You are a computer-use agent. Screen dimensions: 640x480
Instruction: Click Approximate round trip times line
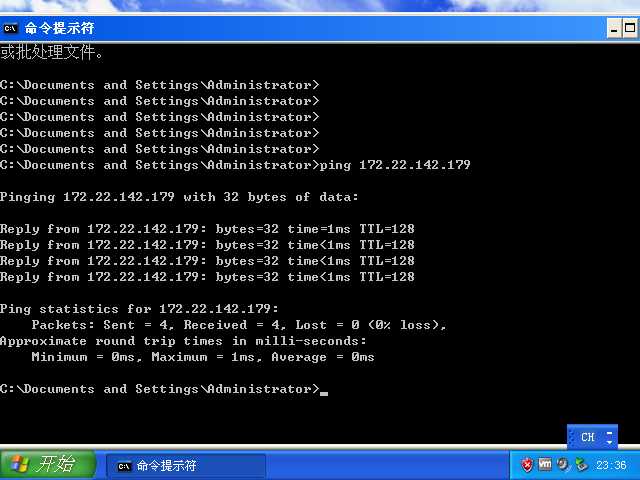pos(183,341)
